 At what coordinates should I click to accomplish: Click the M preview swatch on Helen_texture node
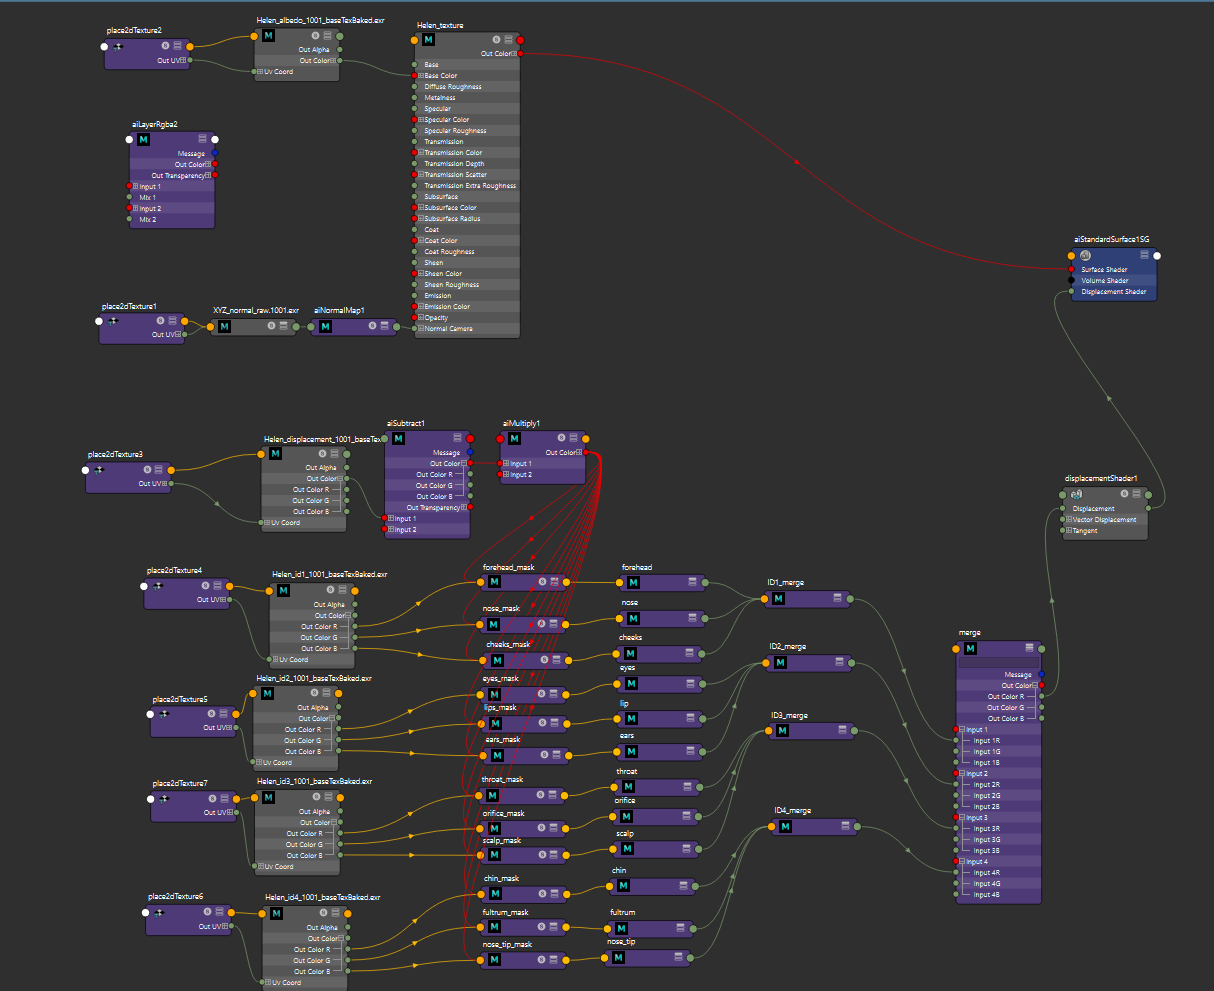coord(428,39)
